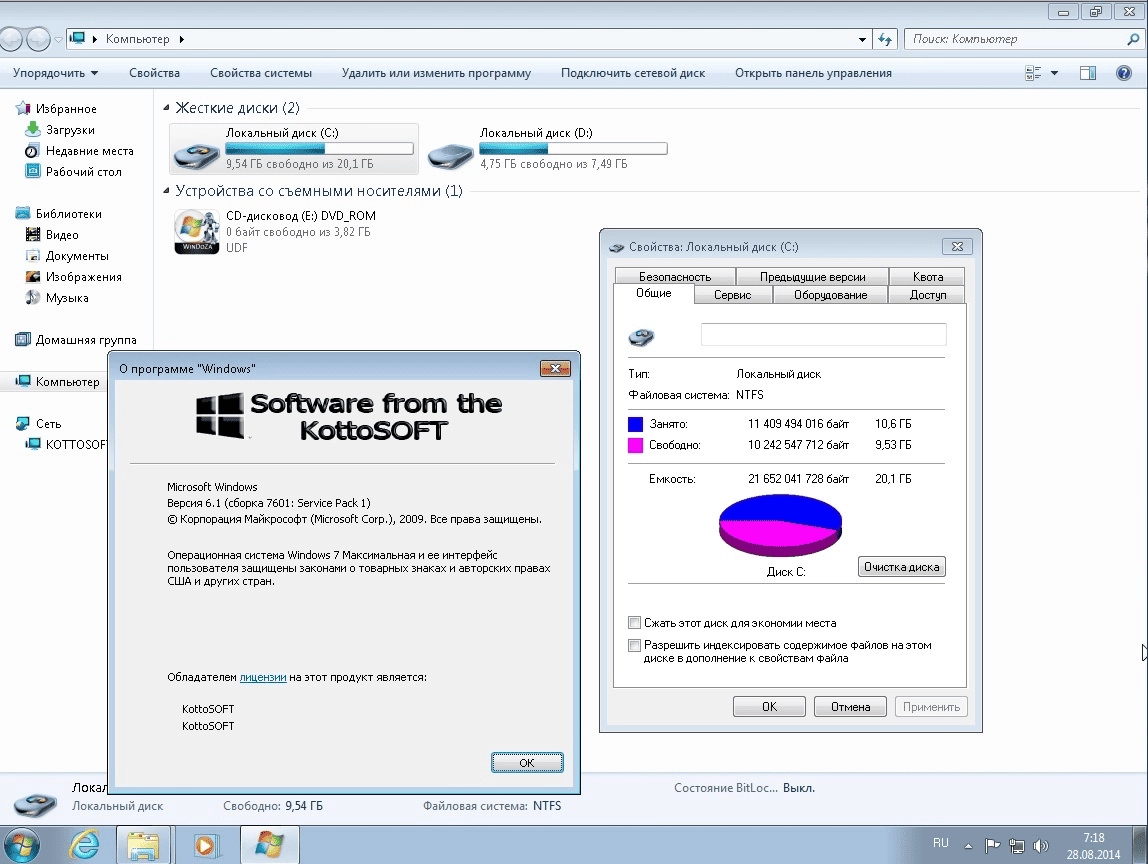1148x864 pixels.
Task: Open recent pages dropdown arrow
Action: (x=58, y=40)
